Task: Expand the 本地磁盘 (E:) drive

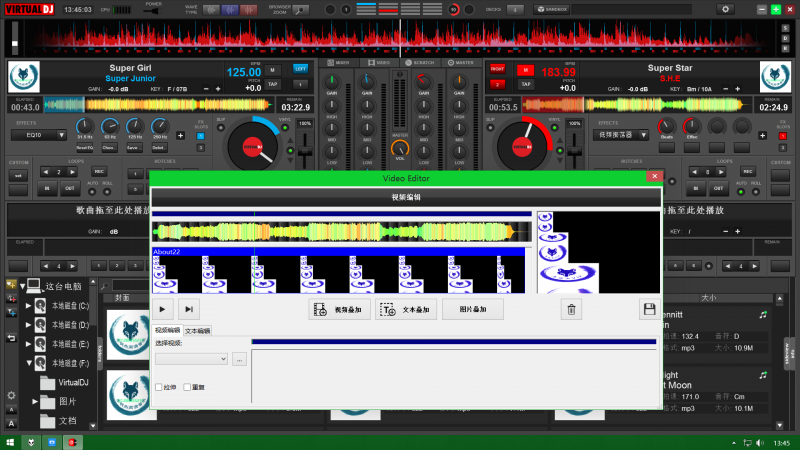Action: pos(29,344)
